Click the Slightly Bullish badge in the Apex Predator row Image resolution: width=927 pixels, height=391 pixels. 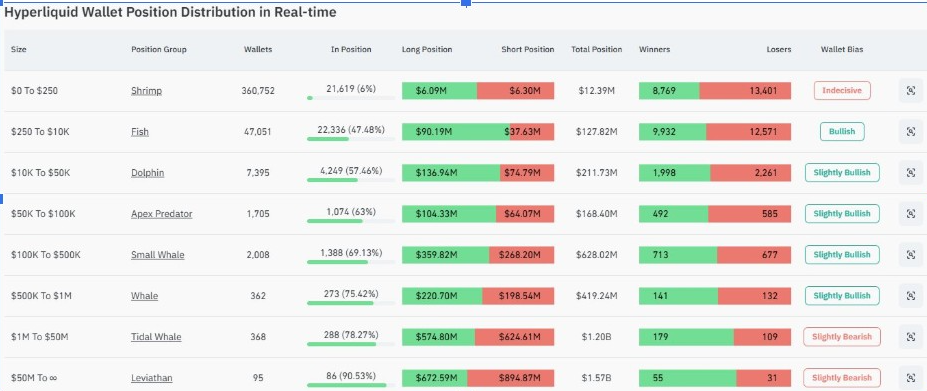tap(842, 214)
